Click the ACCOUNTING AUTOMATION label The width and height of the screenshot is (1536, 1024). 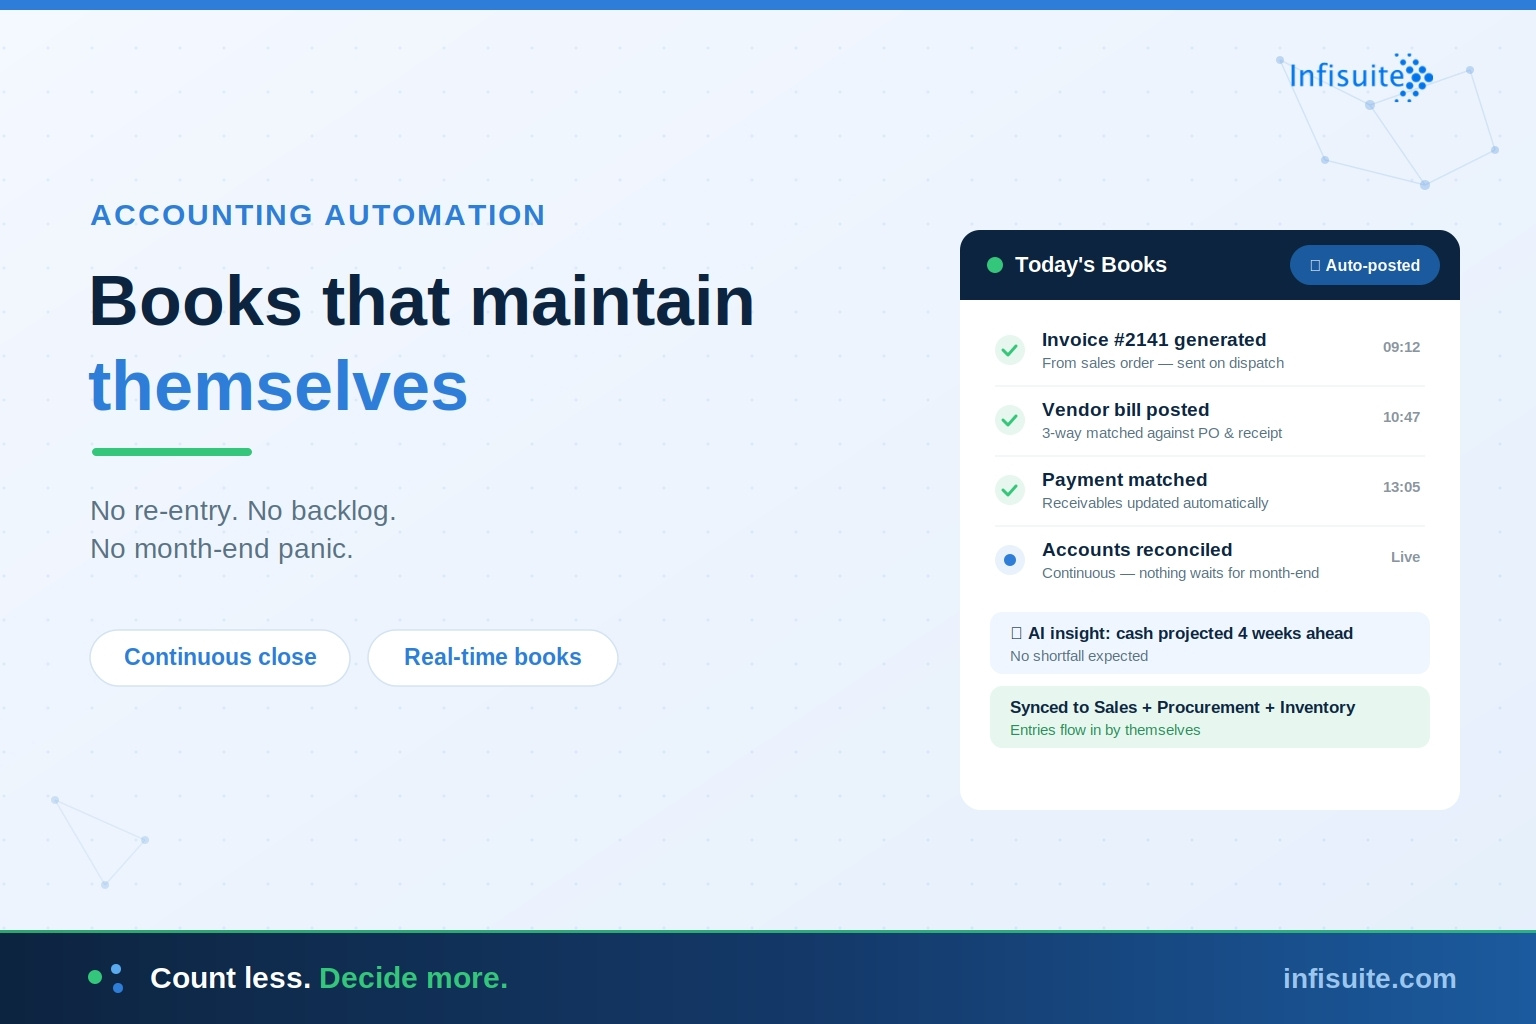click(x=318, y=215)
